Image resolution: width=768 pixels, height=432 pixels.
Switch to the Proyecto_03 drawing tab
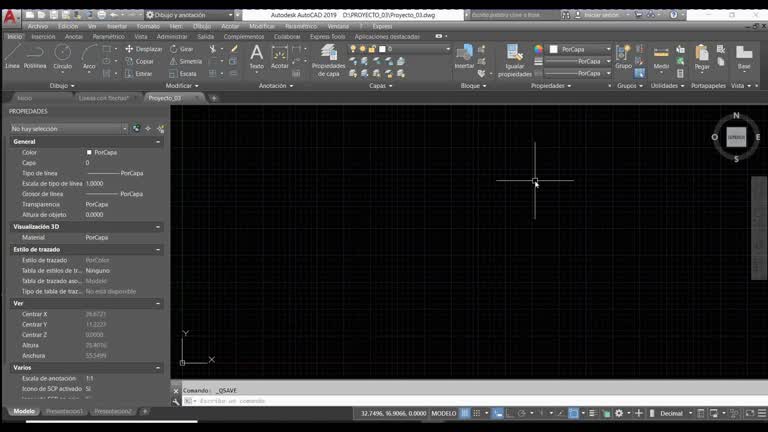click(x=165, y=98)
